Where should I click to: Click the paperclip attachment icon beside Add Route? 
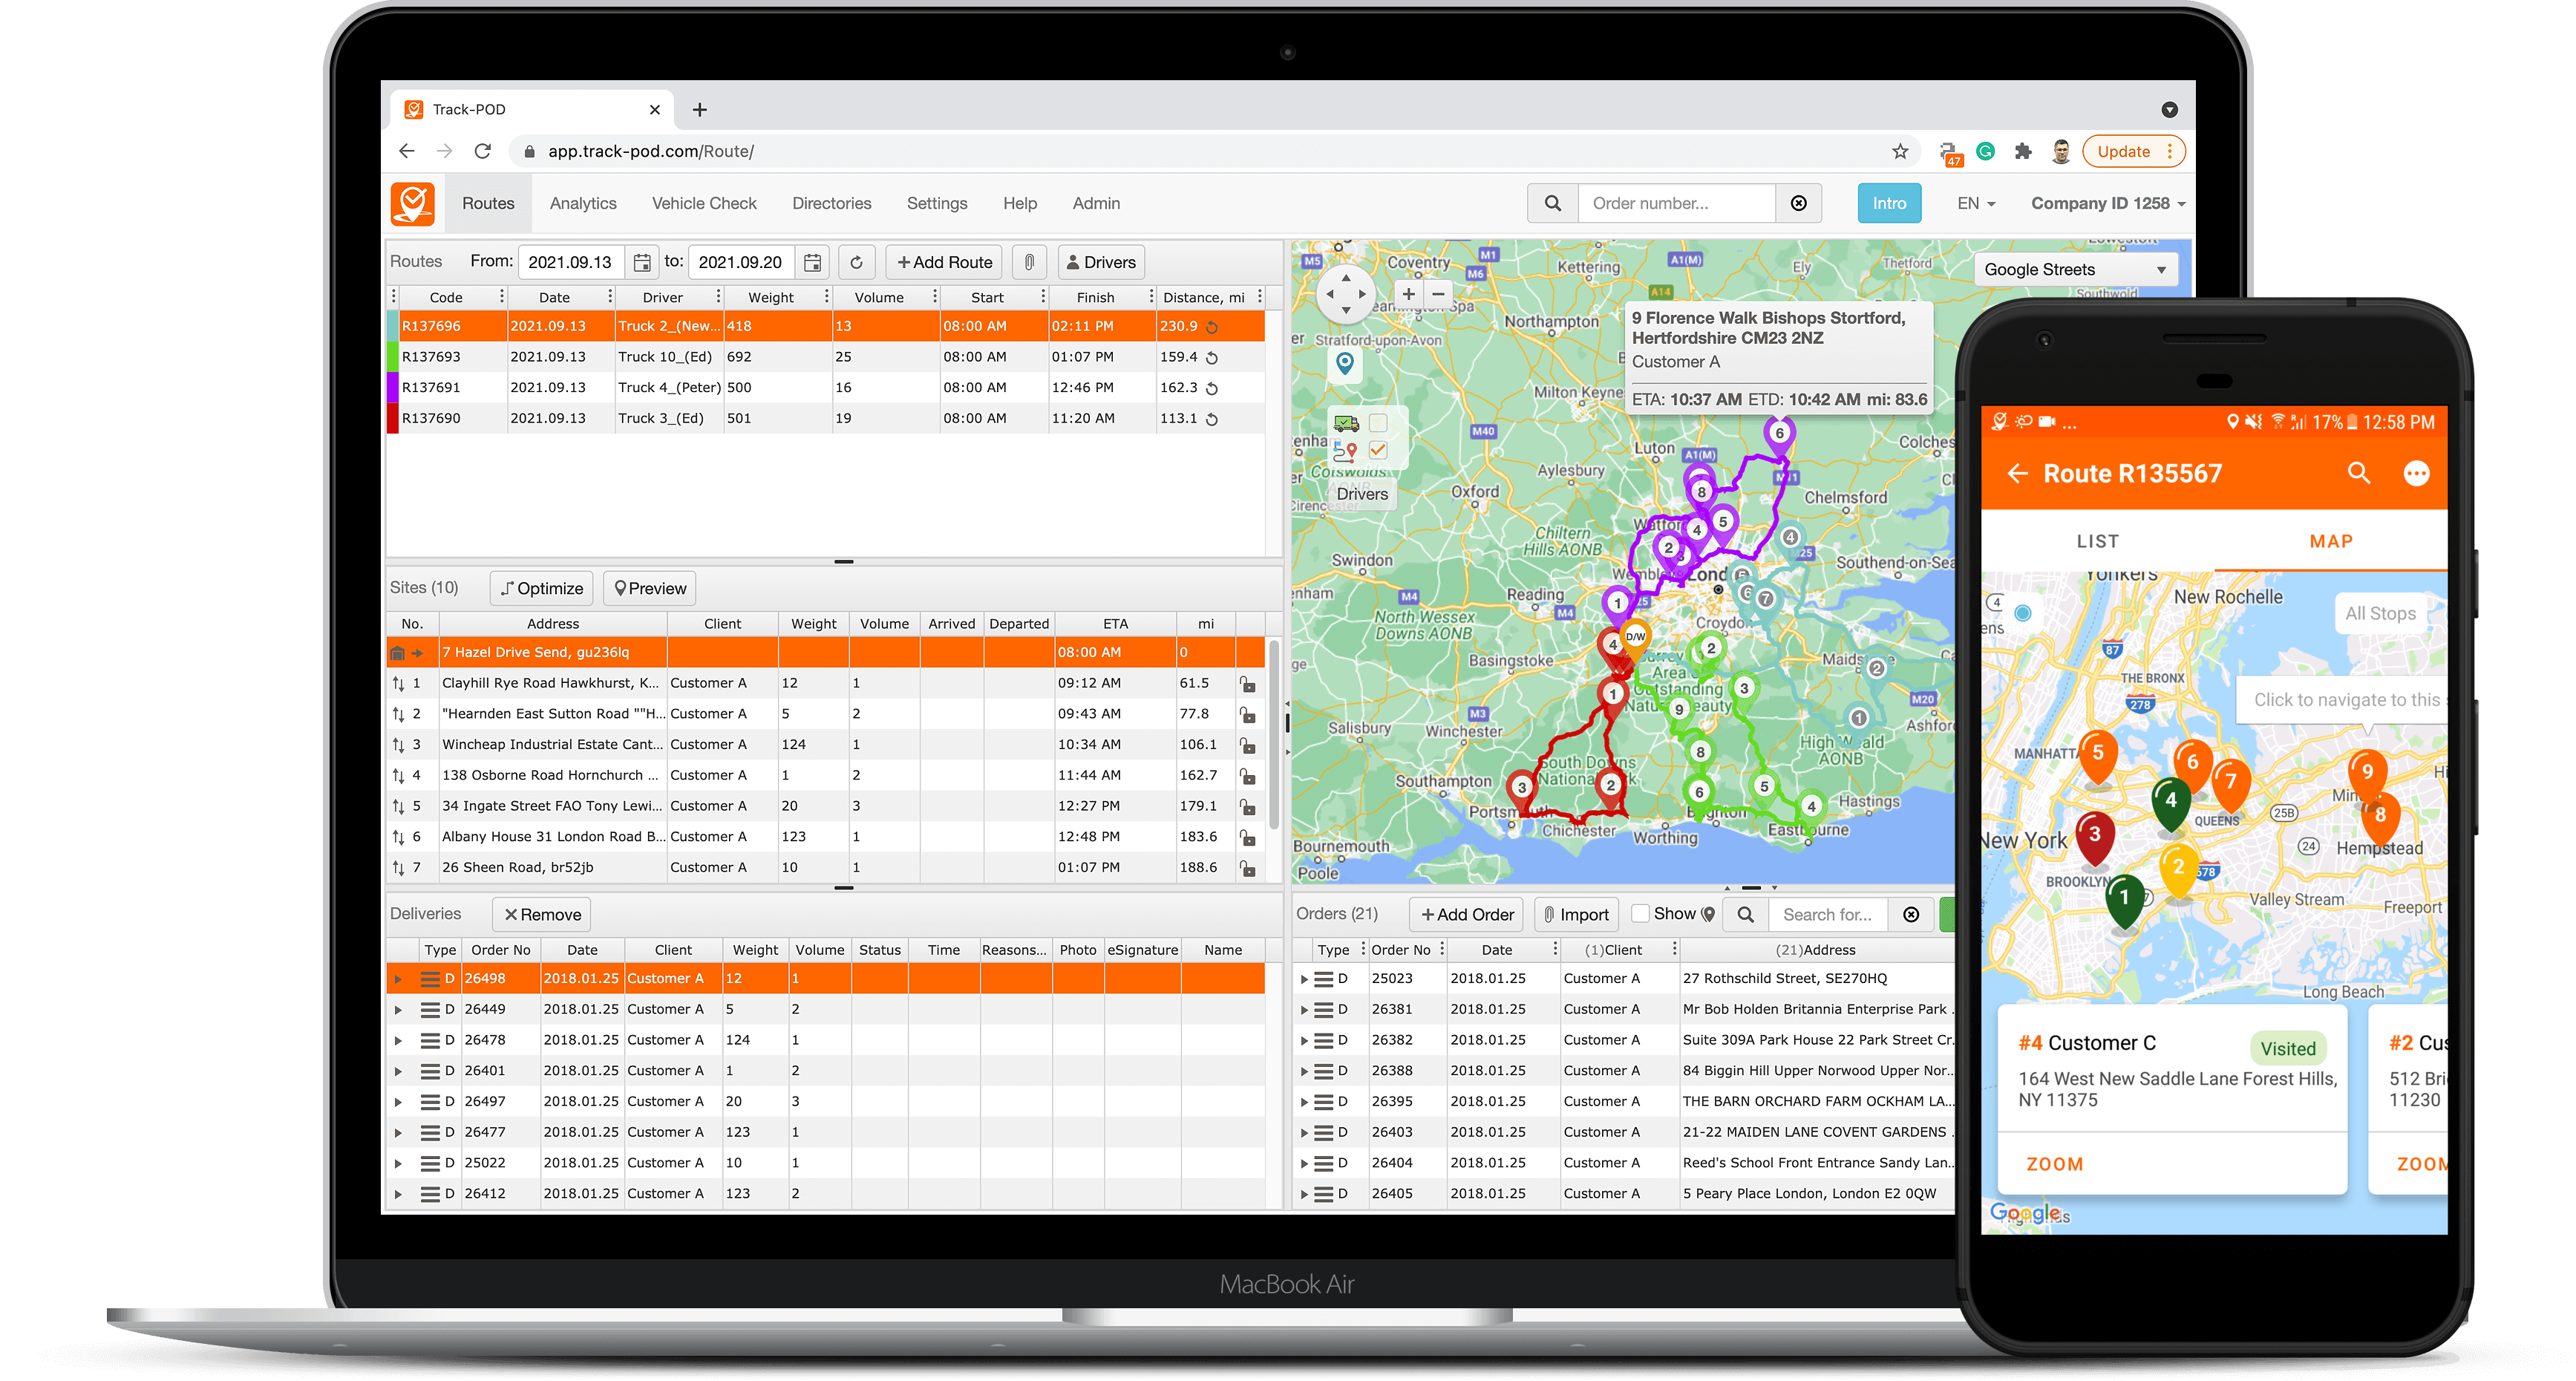[x=1029, y=262]
